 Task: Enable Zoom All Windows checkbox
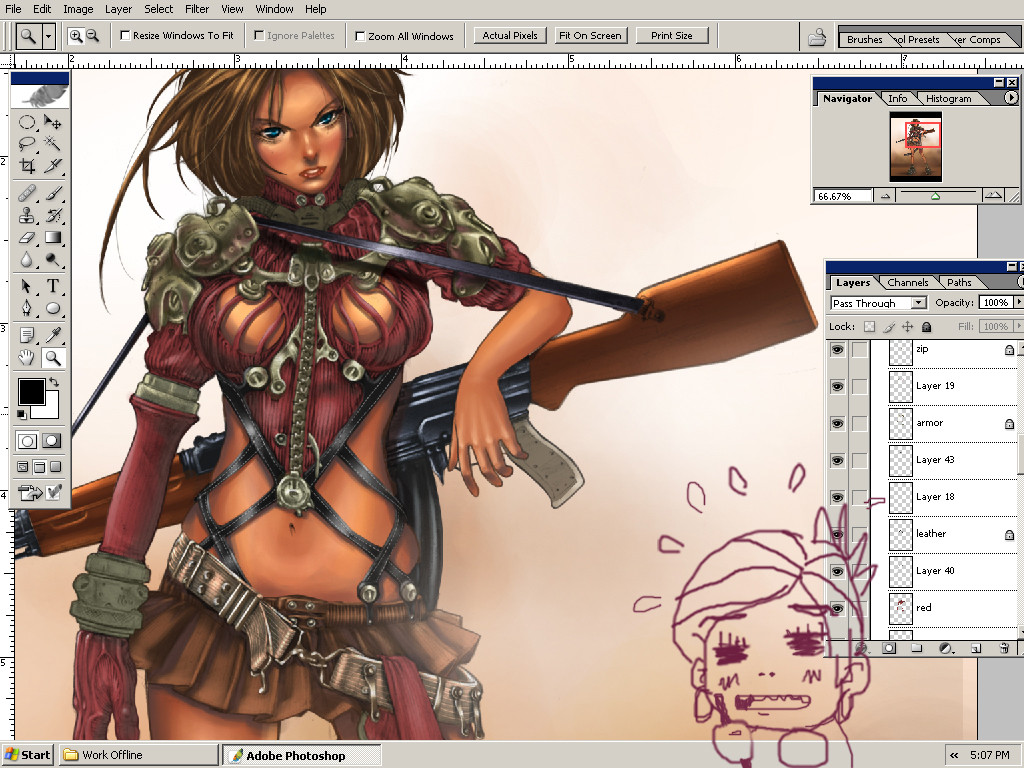pos(360,37)
